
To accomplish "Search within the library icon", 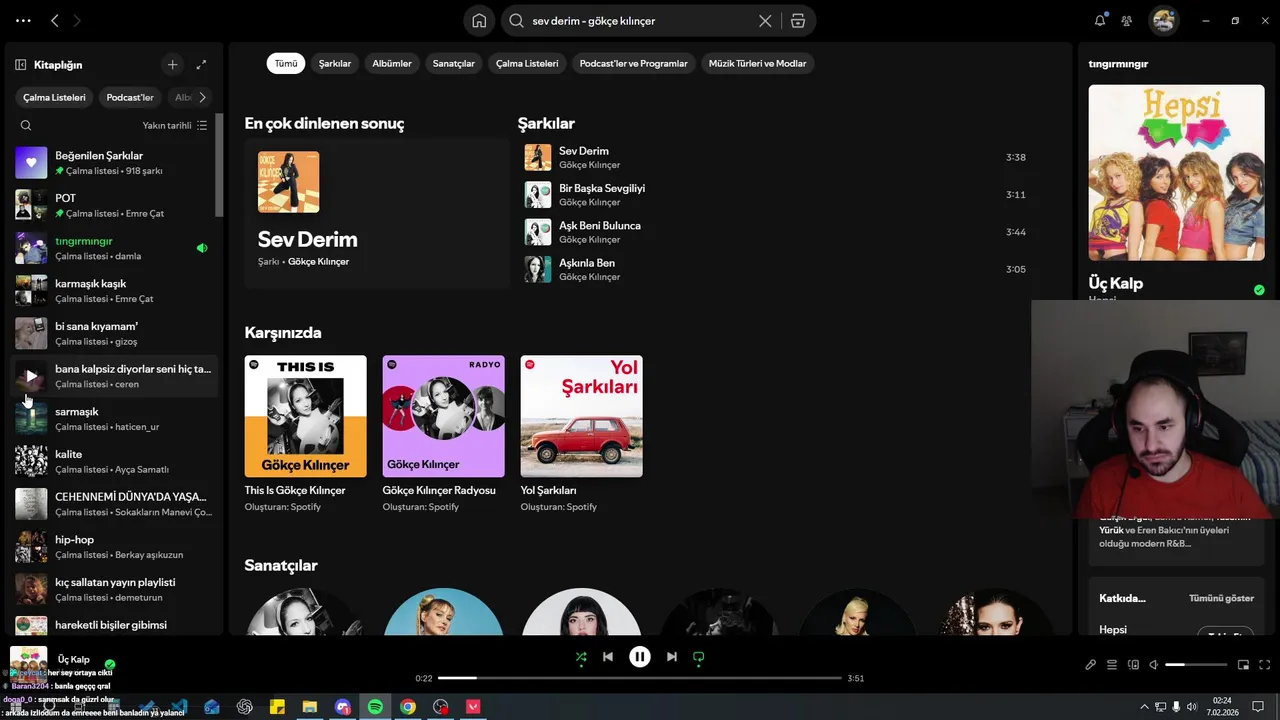I will pyautogui.click(x=26, y=125).
